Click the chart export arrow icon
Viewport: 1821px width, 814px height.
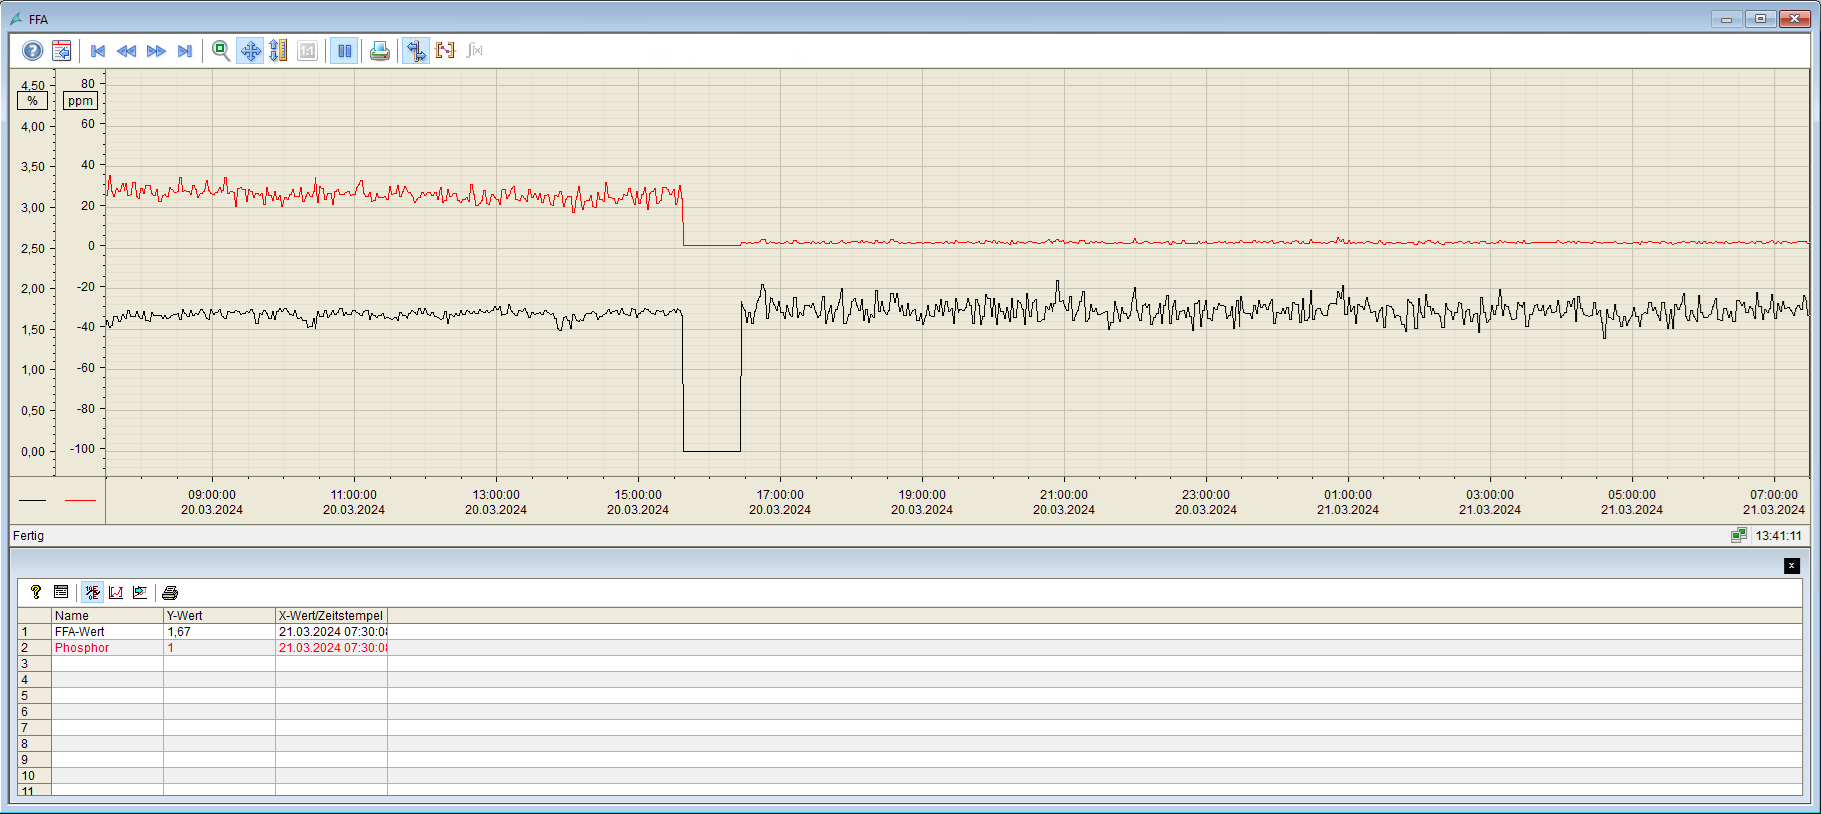(140, 592)
